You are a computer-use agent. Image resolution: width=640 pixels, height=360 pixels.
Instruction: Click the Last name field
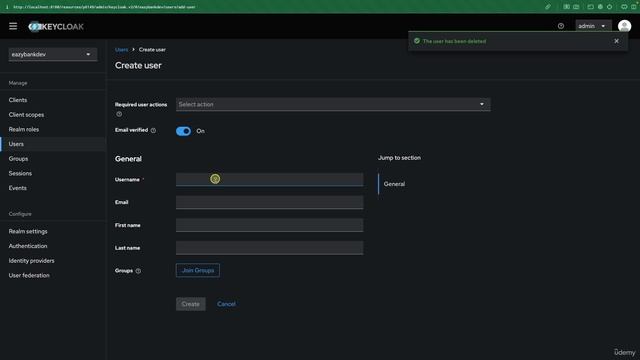(x=269, y=248)
